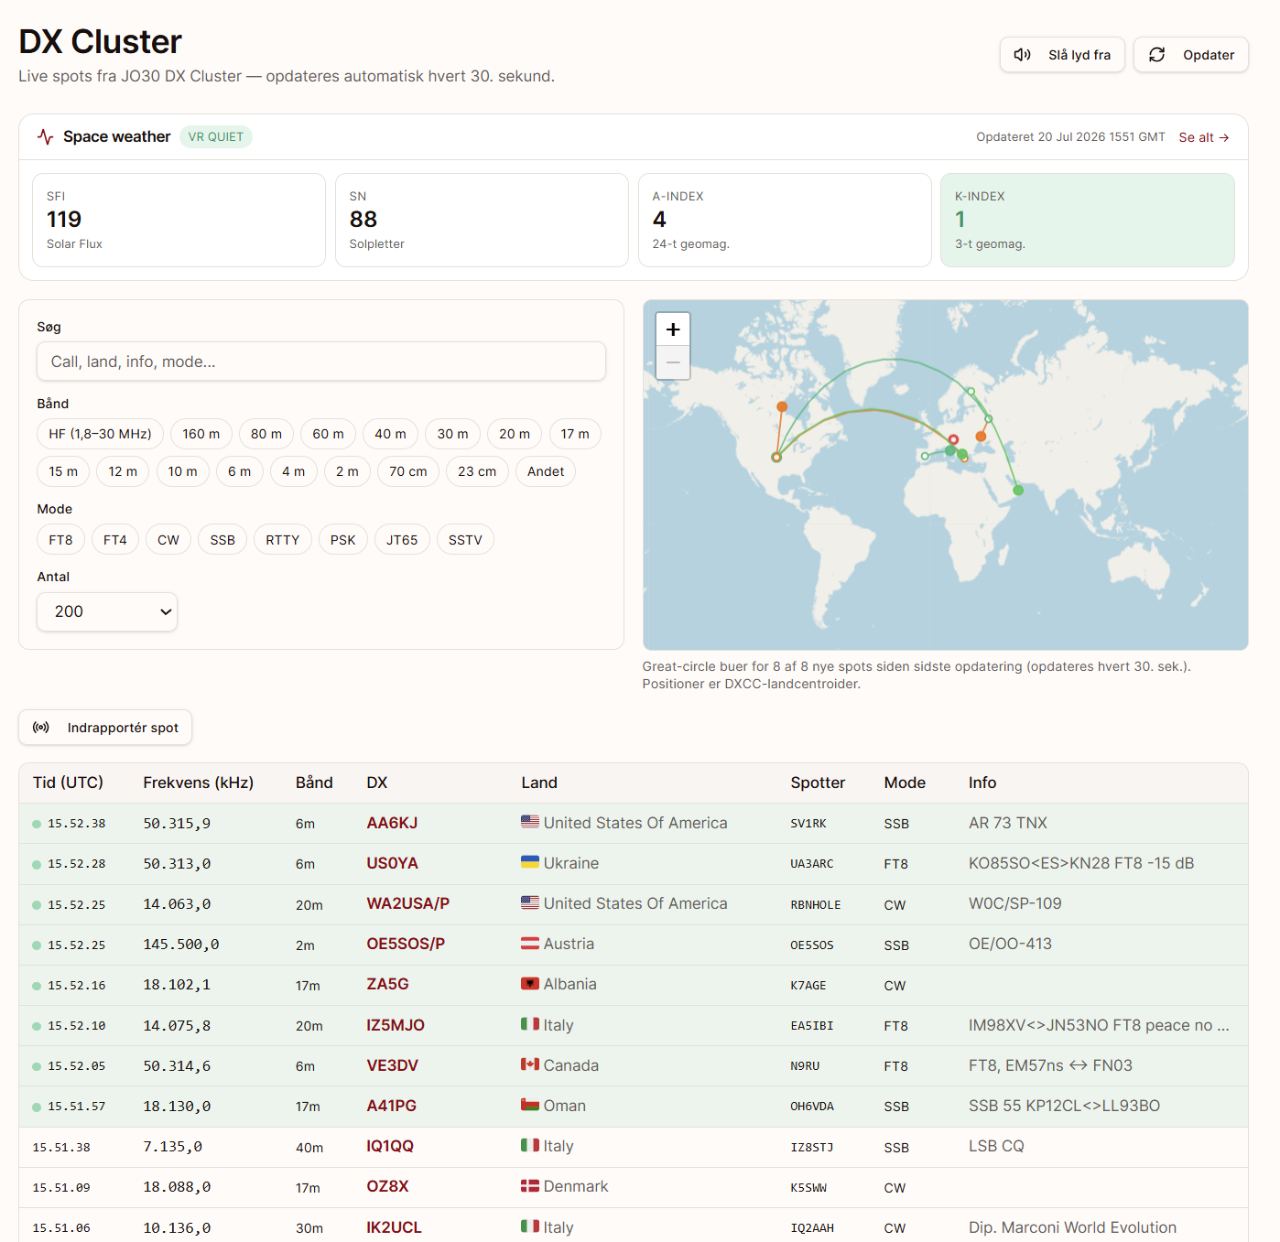Enable the HF (1,8–30 MHz) band filter
The width and height of the screenshot is (1280, 1242).
point(100,434)
